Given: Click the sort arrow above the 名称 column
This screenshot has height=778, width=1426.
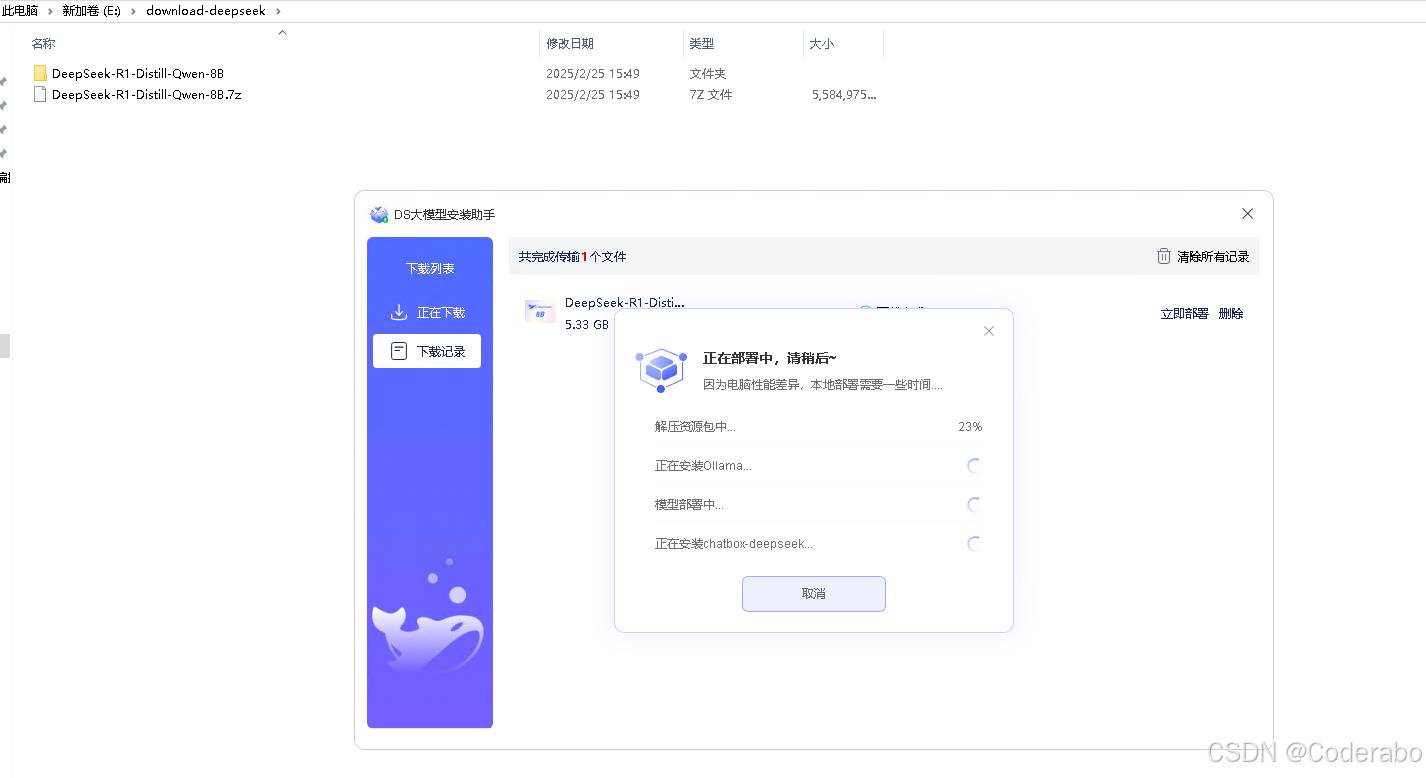Looking at the screenshot, I should (282, 32).
